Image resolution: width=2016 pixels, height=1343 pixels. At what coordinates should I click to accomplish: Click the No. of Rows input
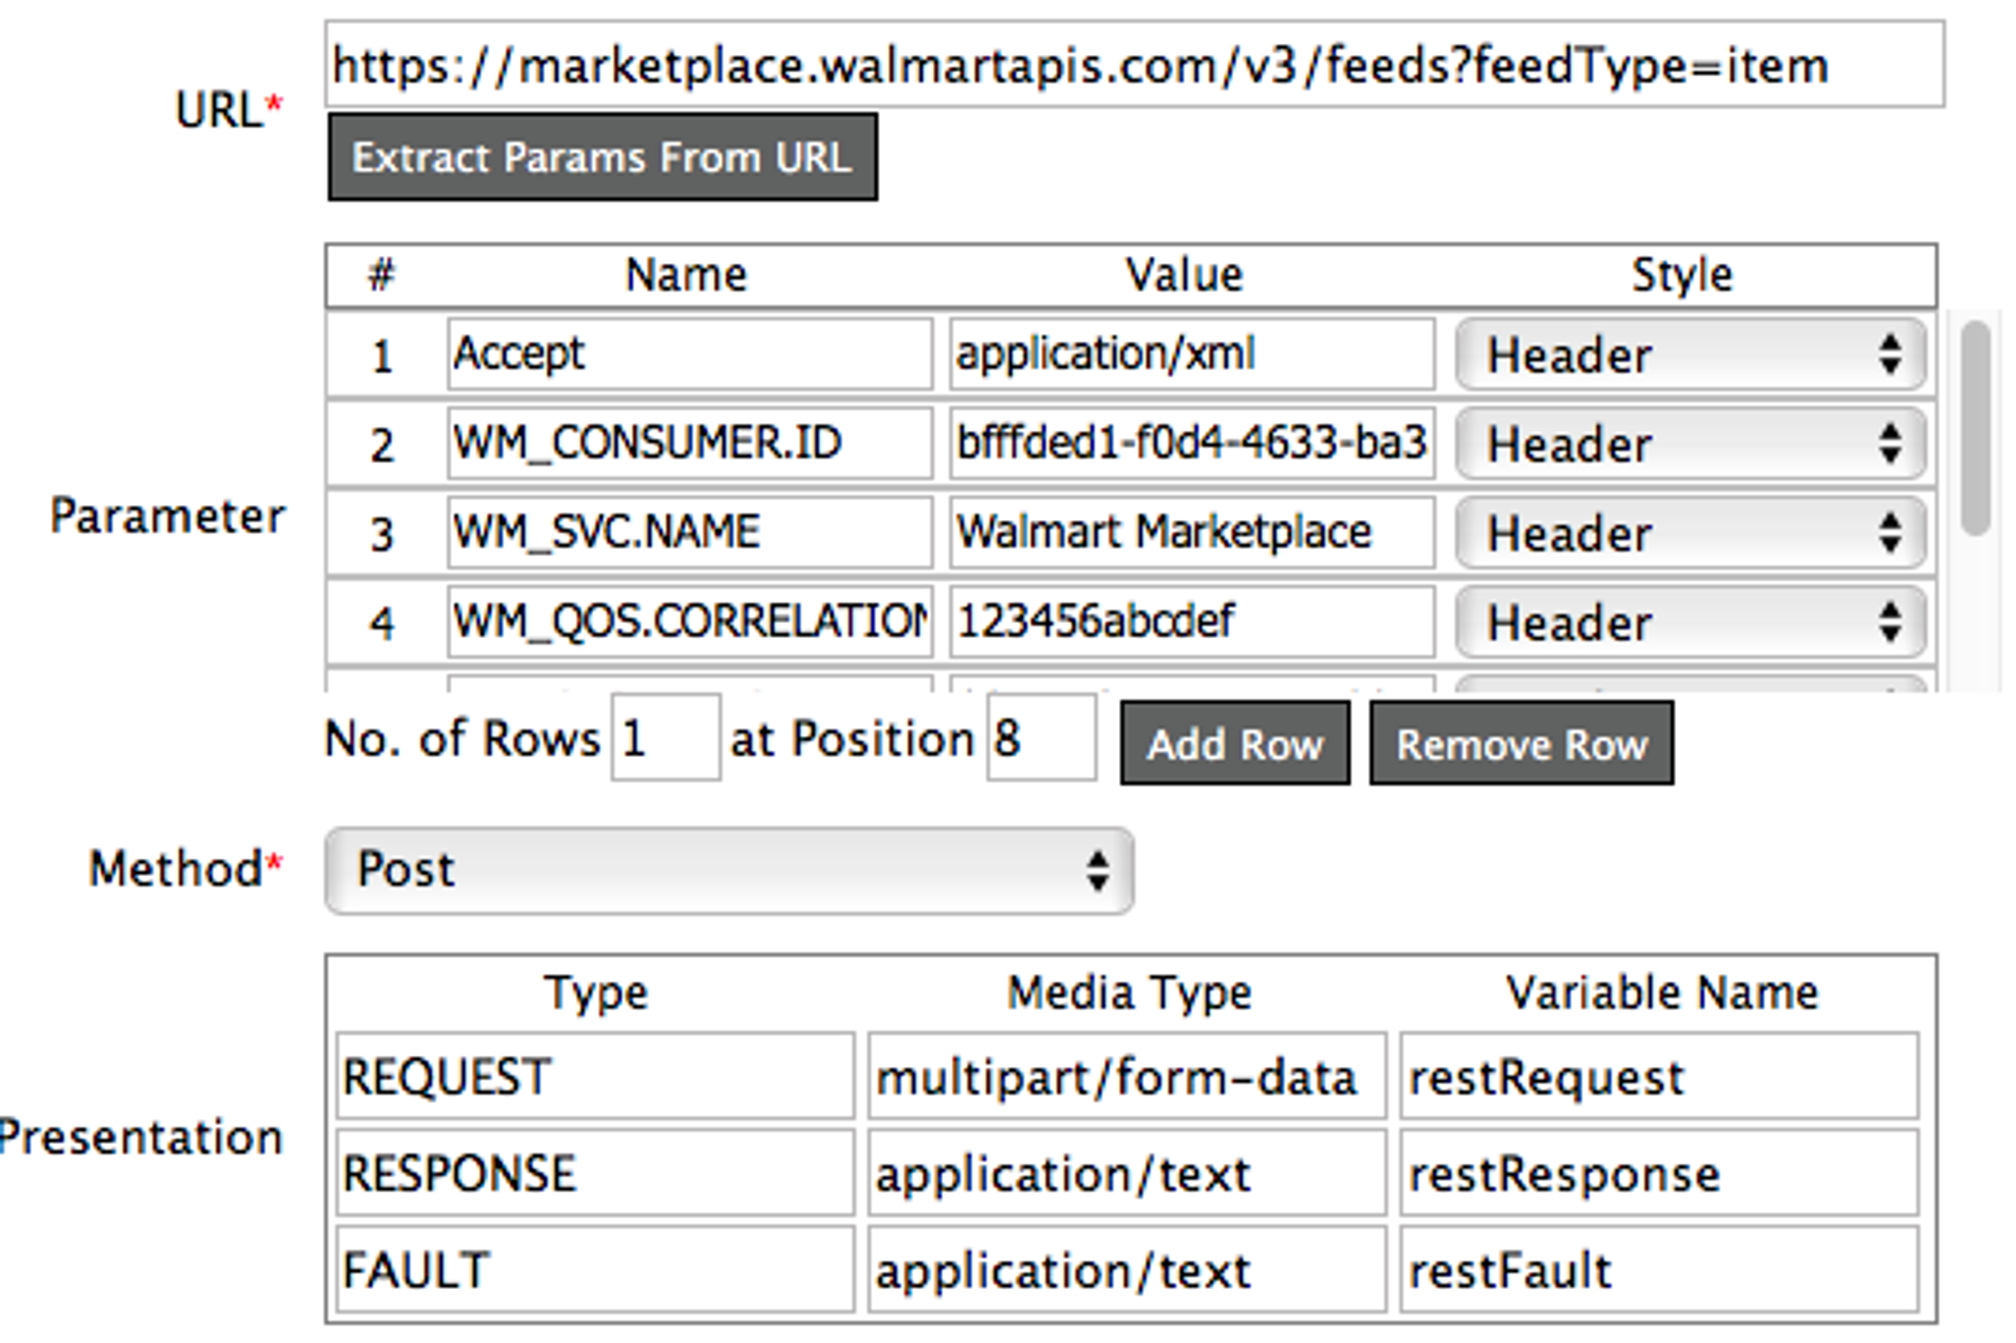tap(665, 739)
